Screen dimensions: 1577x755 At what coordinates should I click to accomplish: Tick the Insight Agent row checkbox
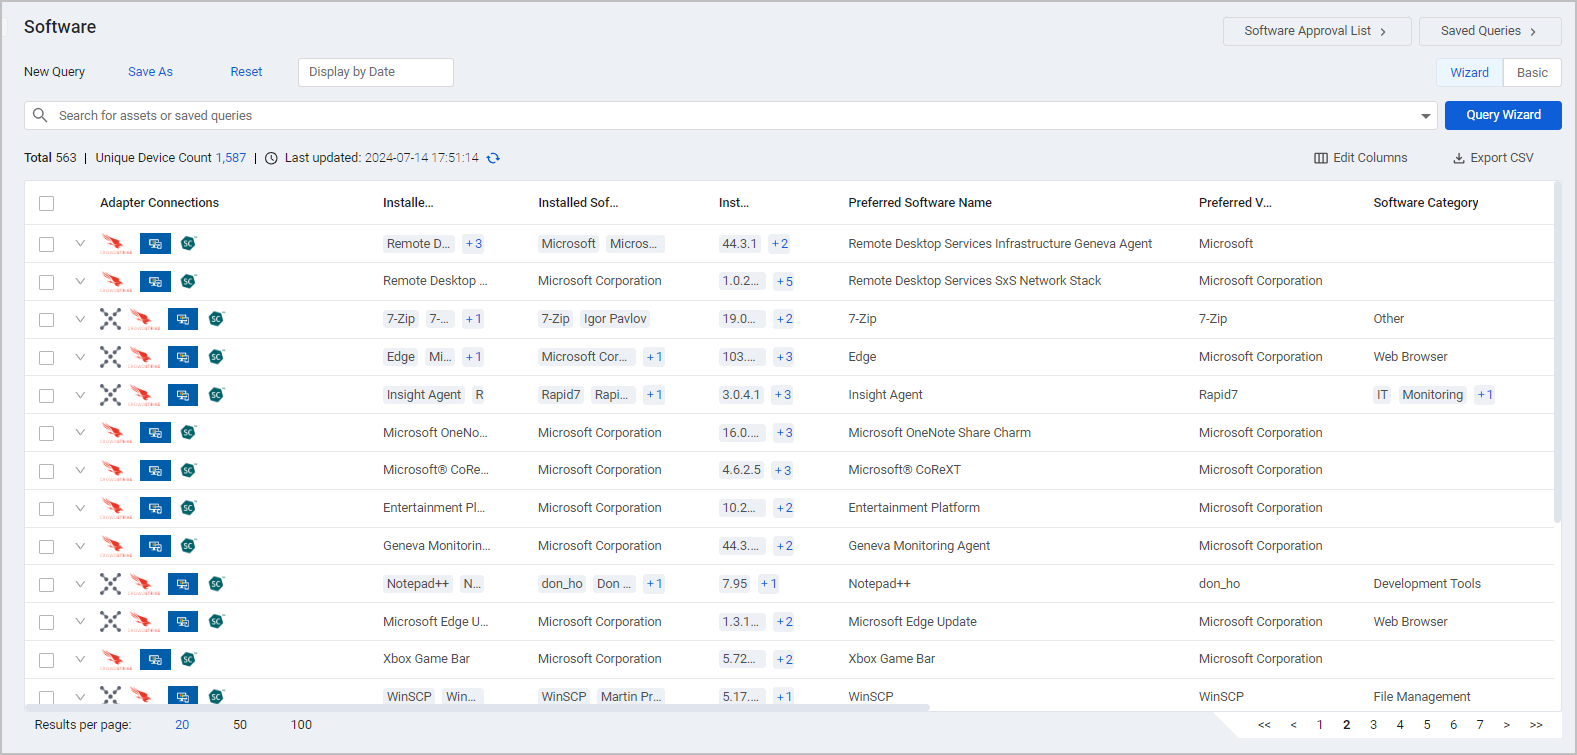click(46, 396)
